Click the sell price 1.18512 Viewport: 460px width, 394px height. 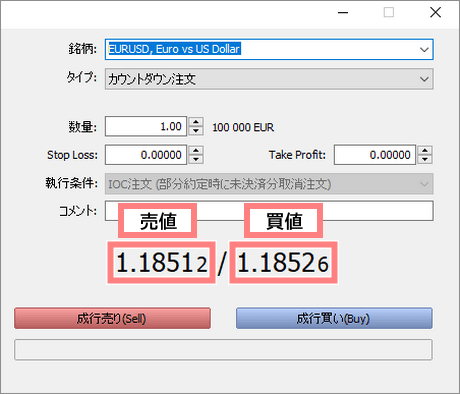click(162, 263)
